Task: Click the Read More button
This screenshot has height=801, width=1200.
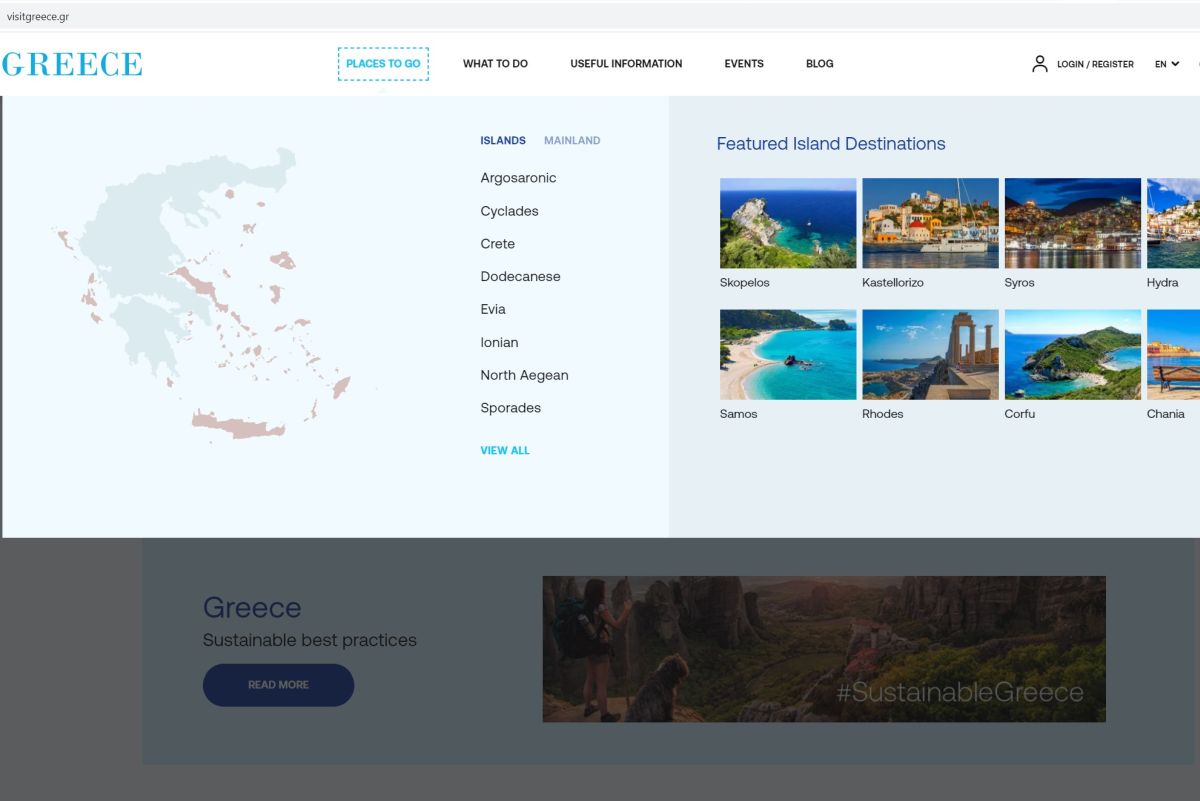Action: coord(278,685)
